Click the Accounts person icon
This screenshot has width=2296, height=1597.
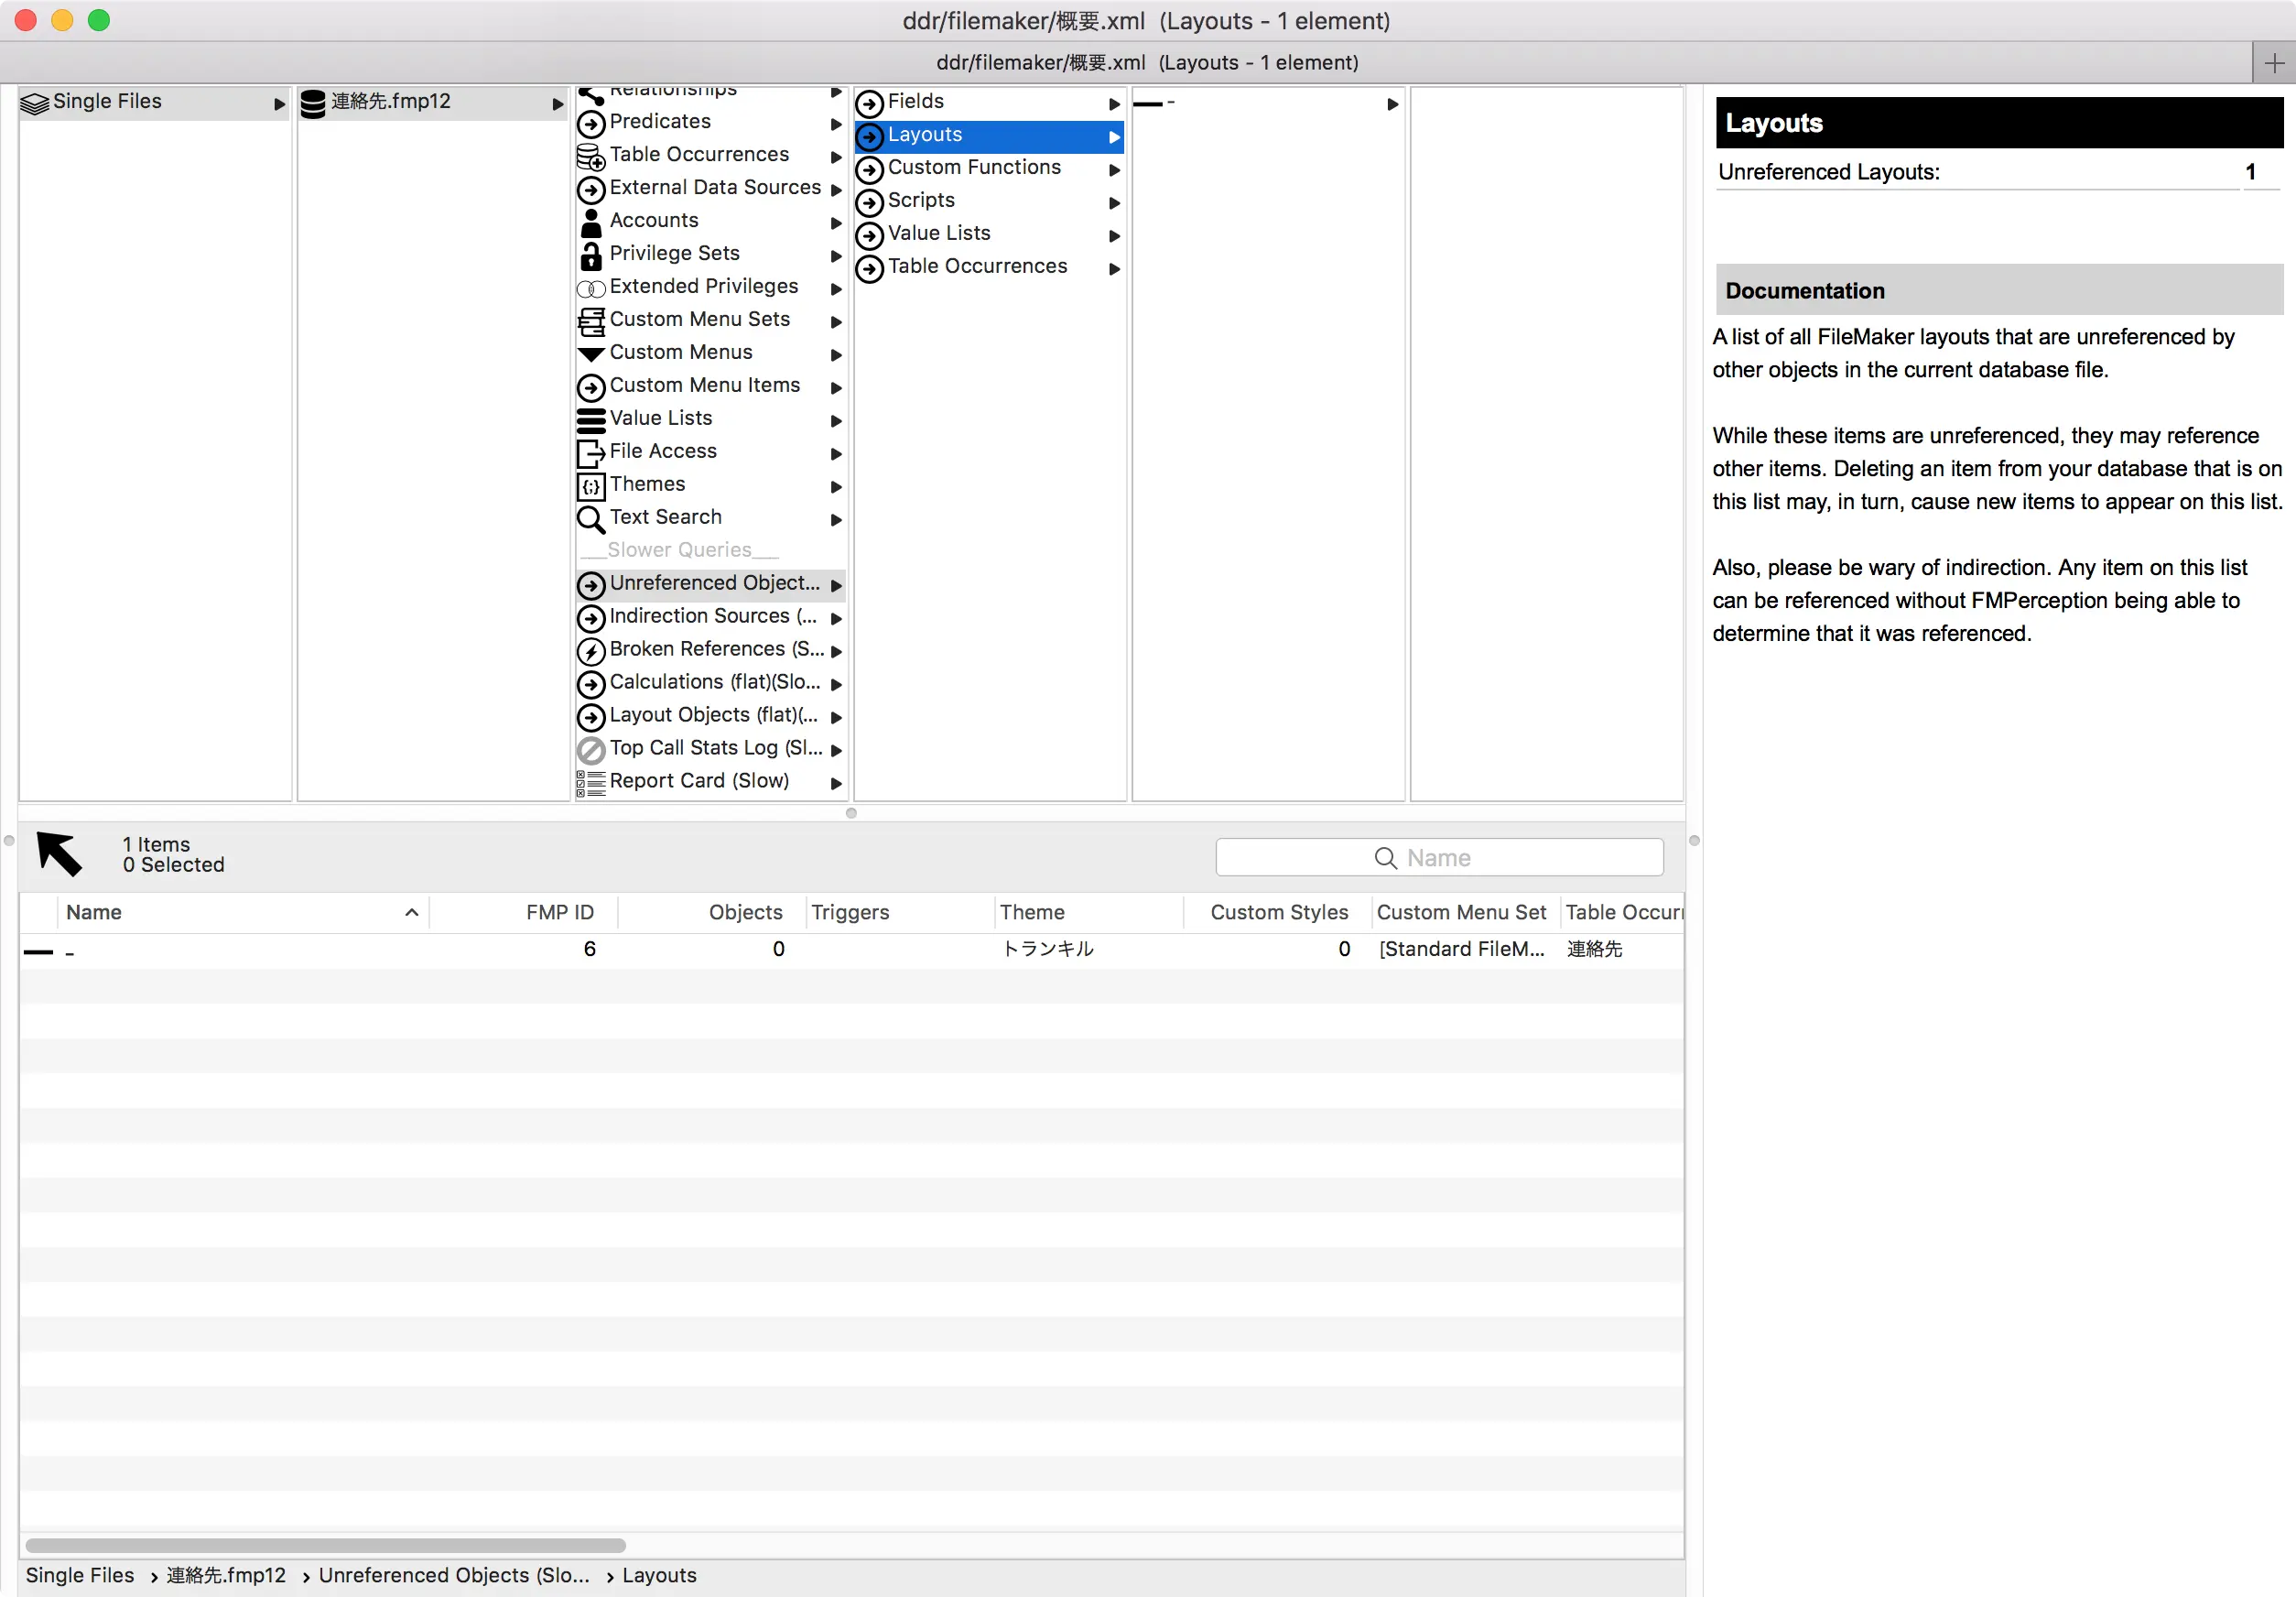(591, 221)
